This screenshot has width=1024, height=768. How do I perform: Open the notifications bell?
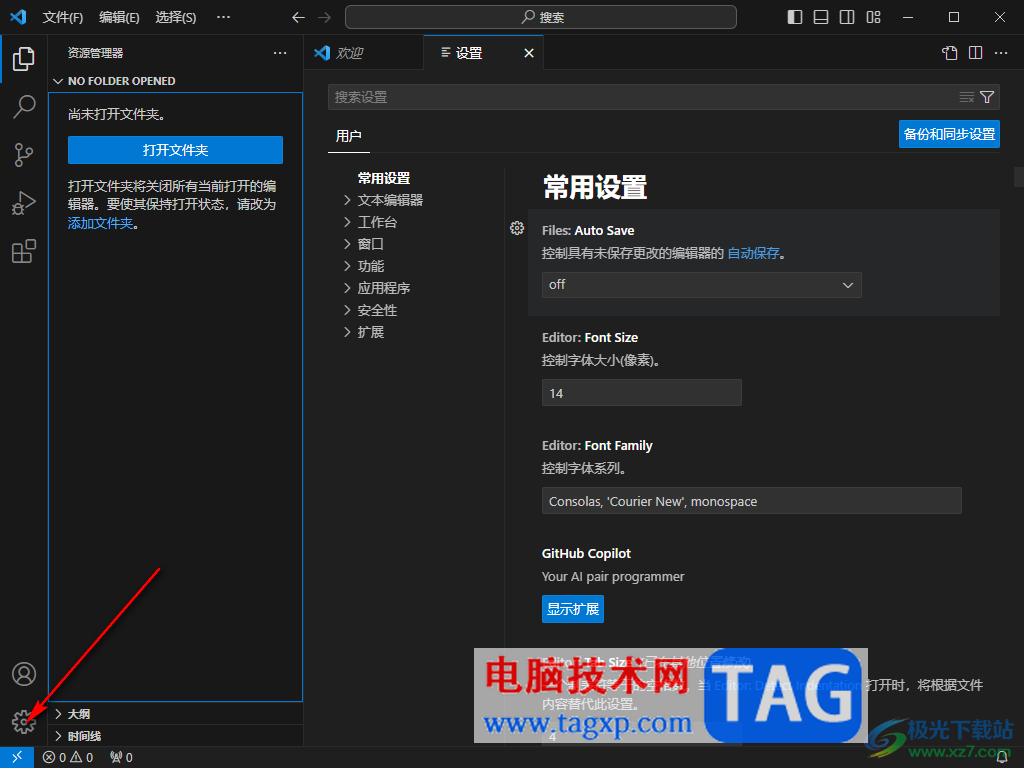click(1002, 758)
